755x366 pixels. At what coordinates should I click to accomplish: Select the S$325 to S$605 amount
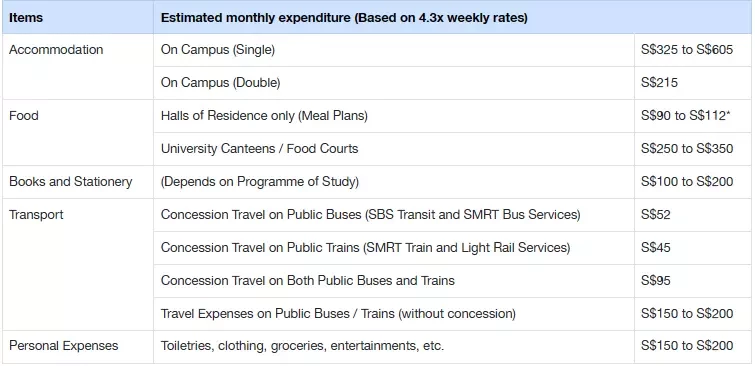point(687,50)
